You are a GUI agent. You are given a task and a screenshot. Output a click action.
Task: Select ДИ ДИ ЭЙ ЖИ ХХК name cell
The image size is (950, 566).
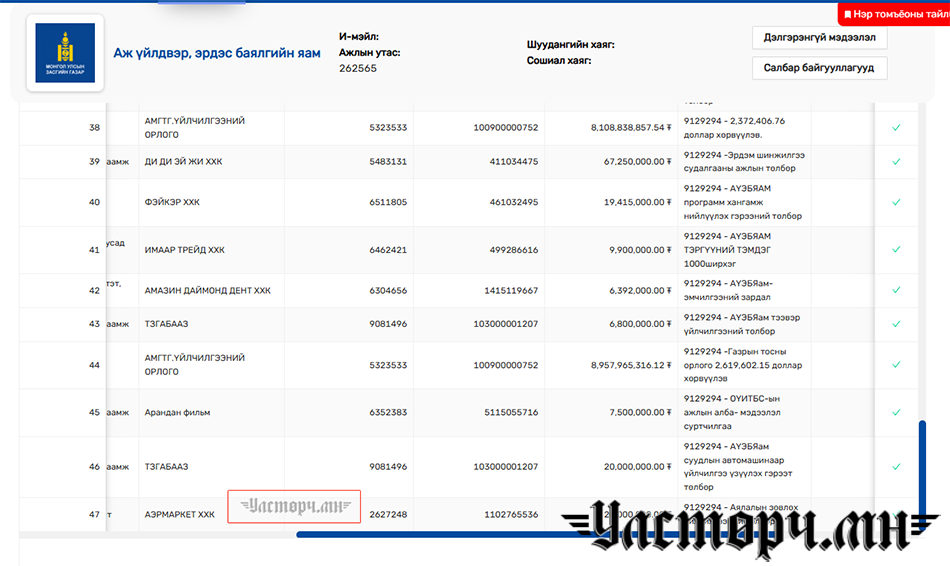184,161
